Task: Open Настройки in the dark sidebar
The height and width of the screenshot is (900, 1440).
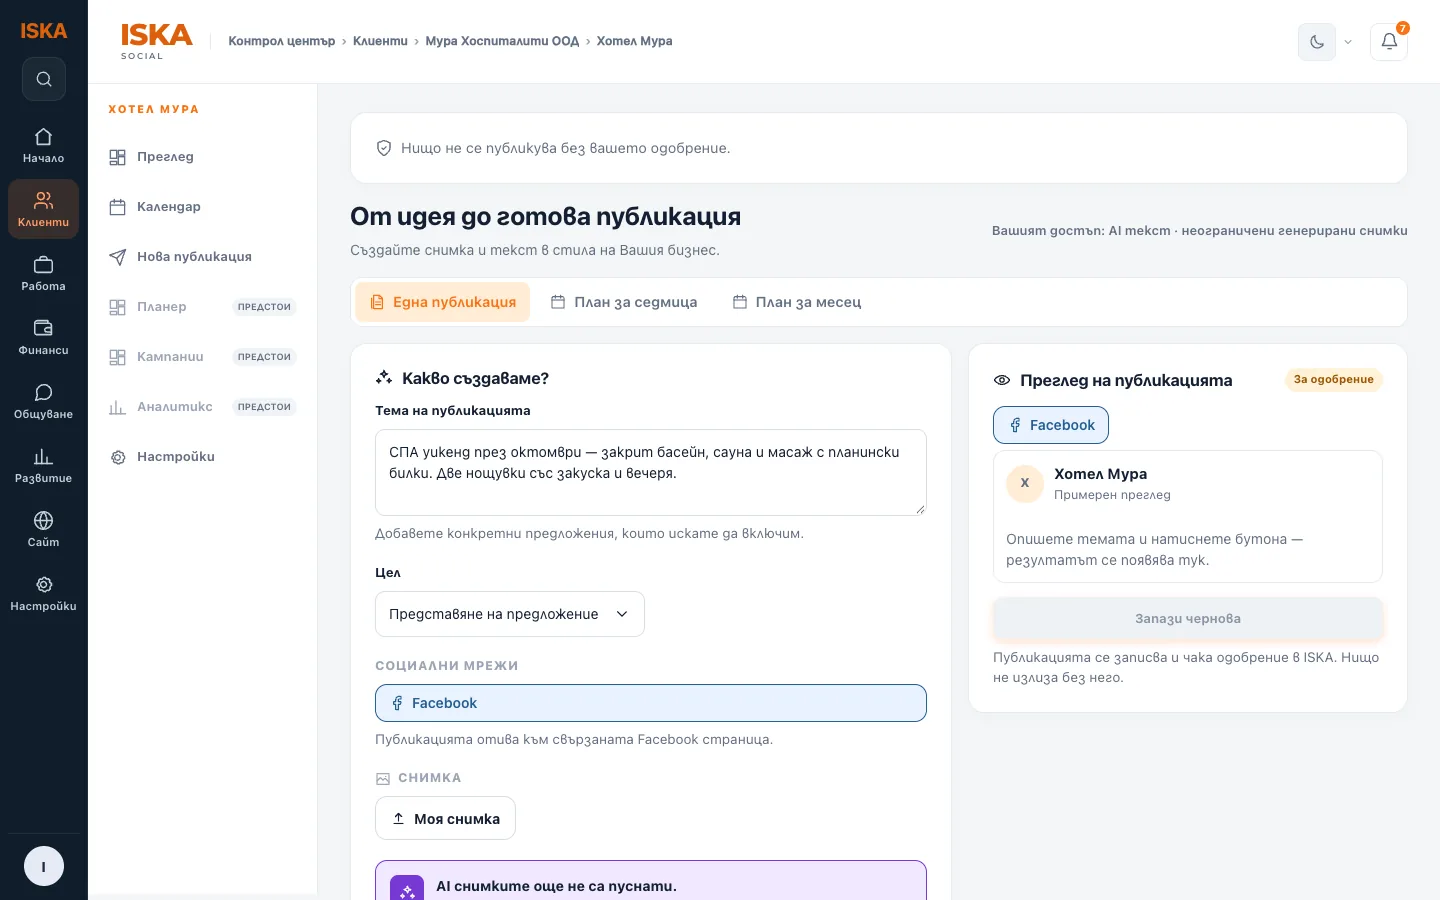Action: 44,593
